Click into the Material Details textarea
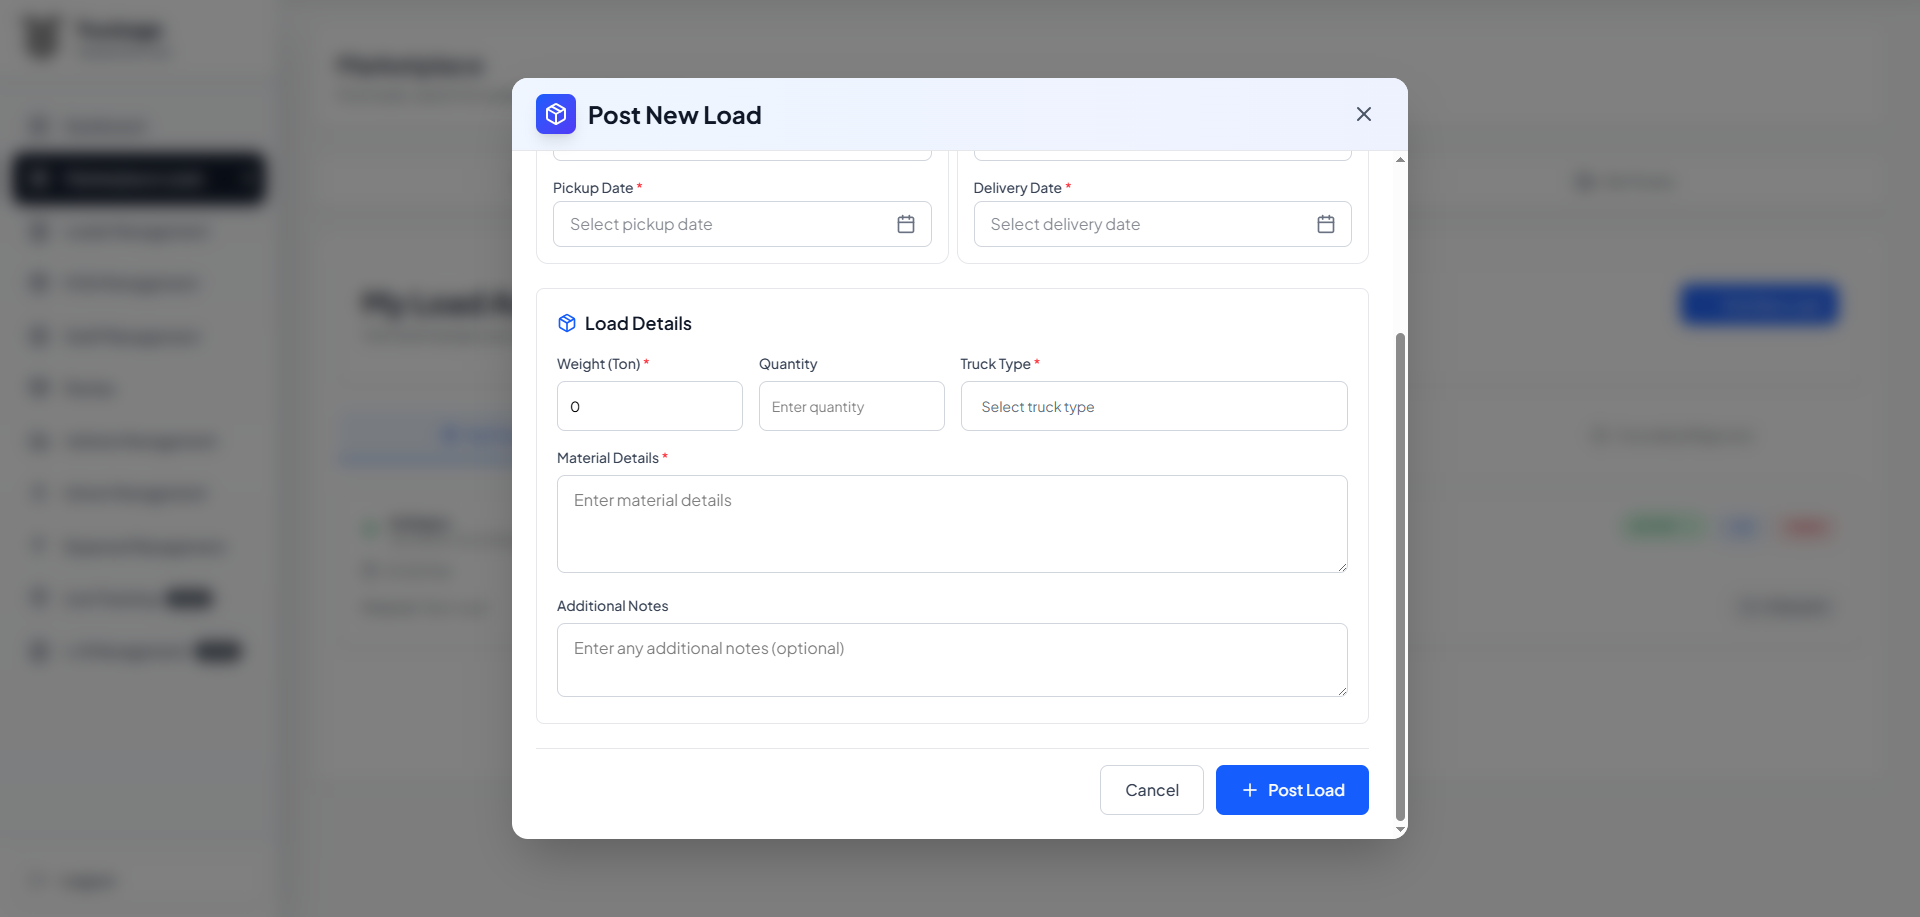The height and width of the screenshot is (917, 1920). [952, 524]
